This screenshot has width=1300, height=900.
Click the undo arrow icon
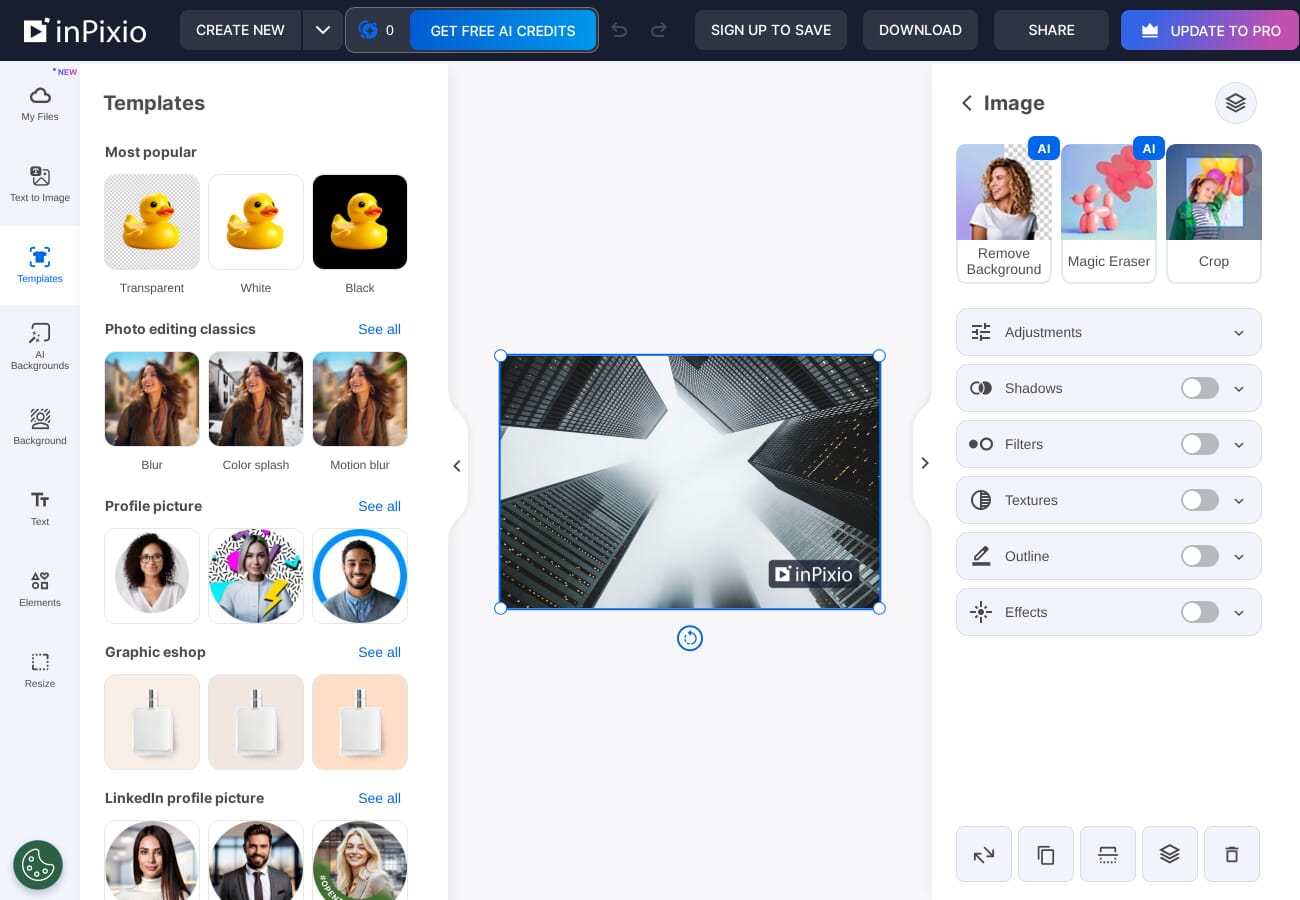[619, 30]
